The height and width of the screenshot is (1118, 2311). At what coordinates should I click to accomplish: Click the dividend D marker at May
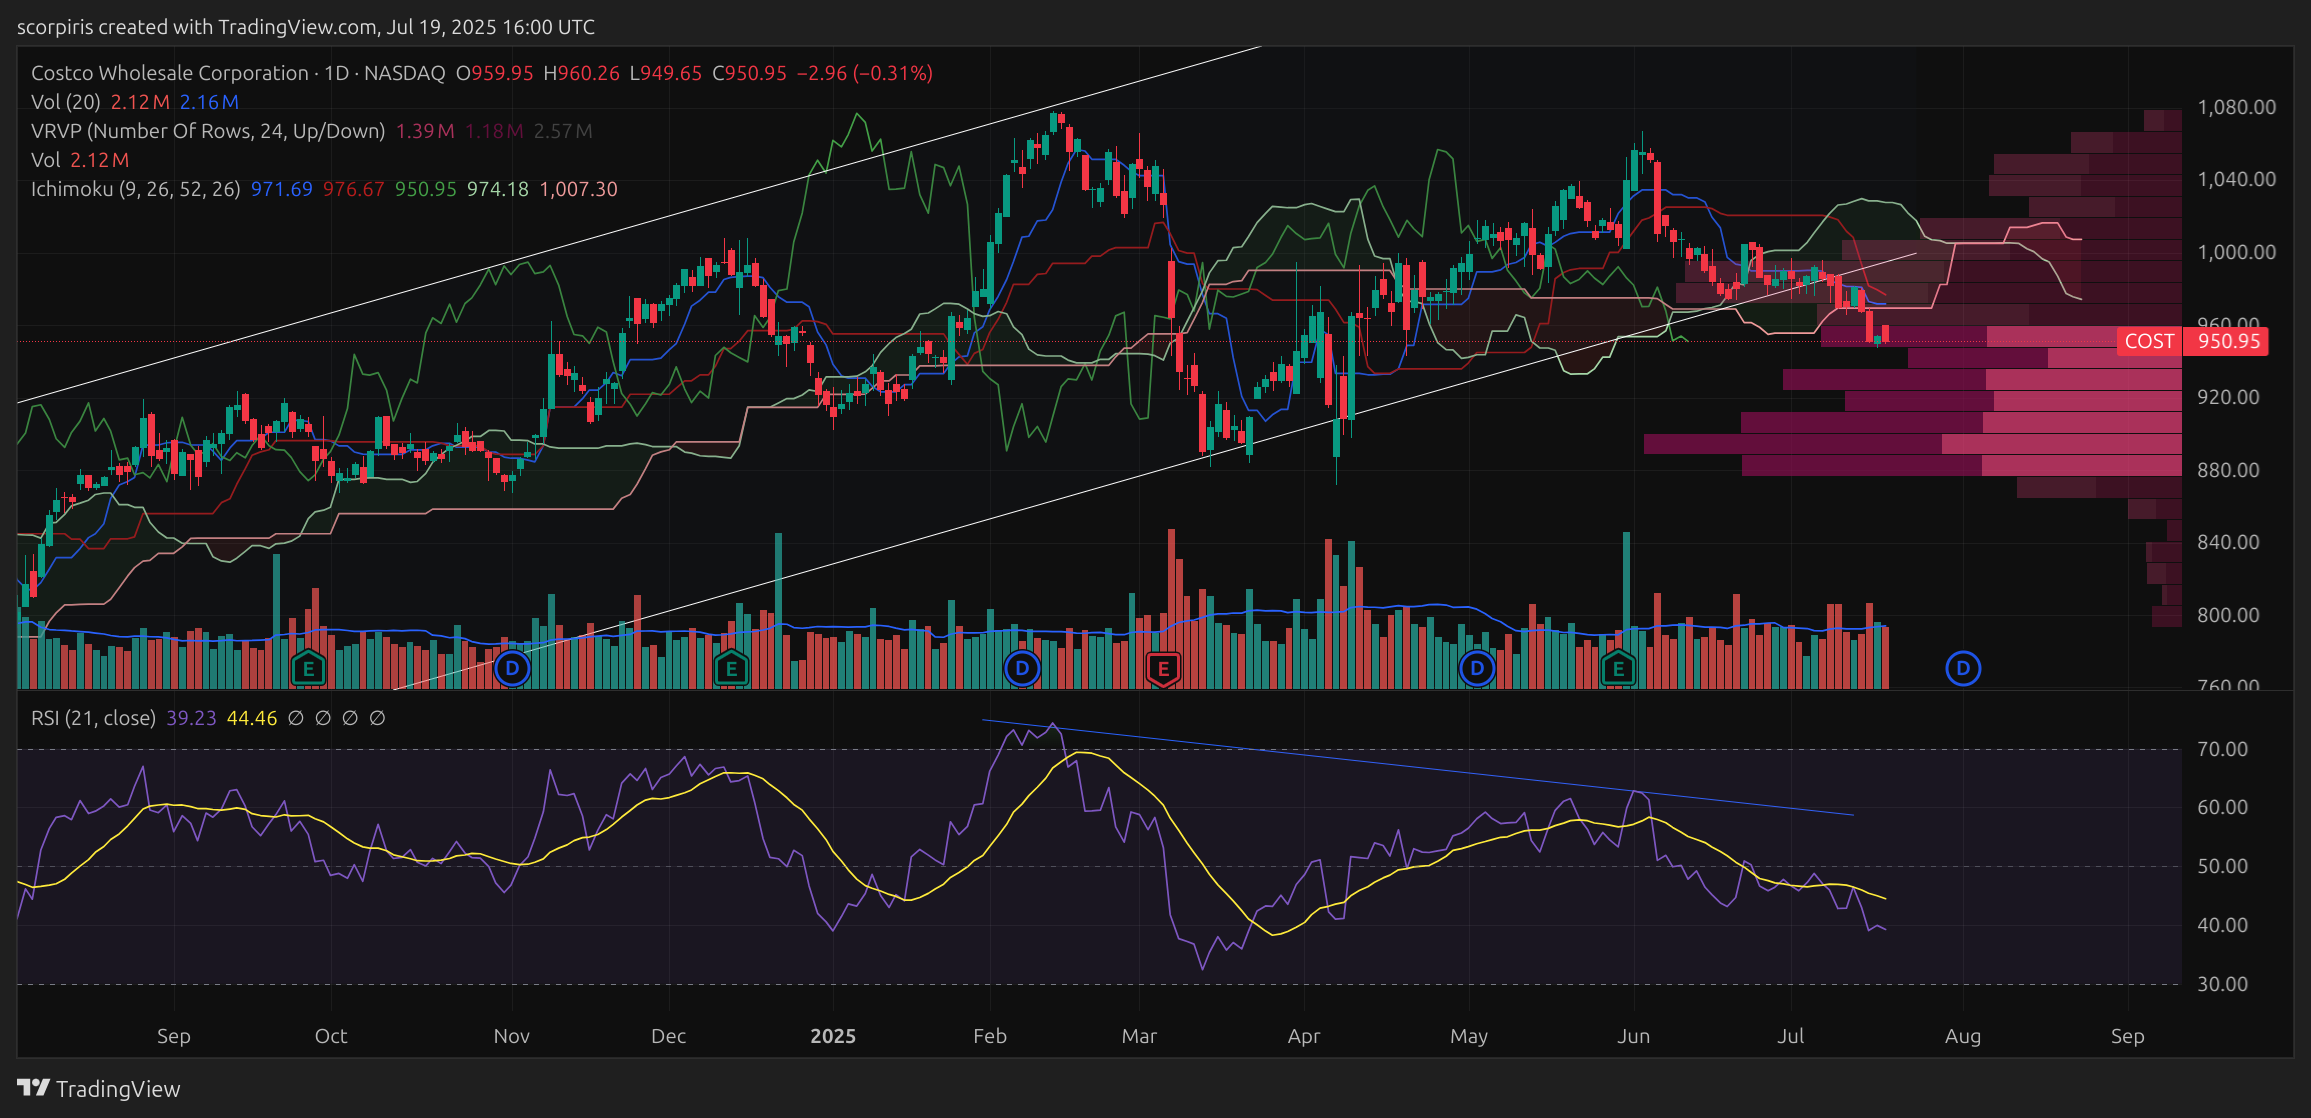[x=1477, y=668]
